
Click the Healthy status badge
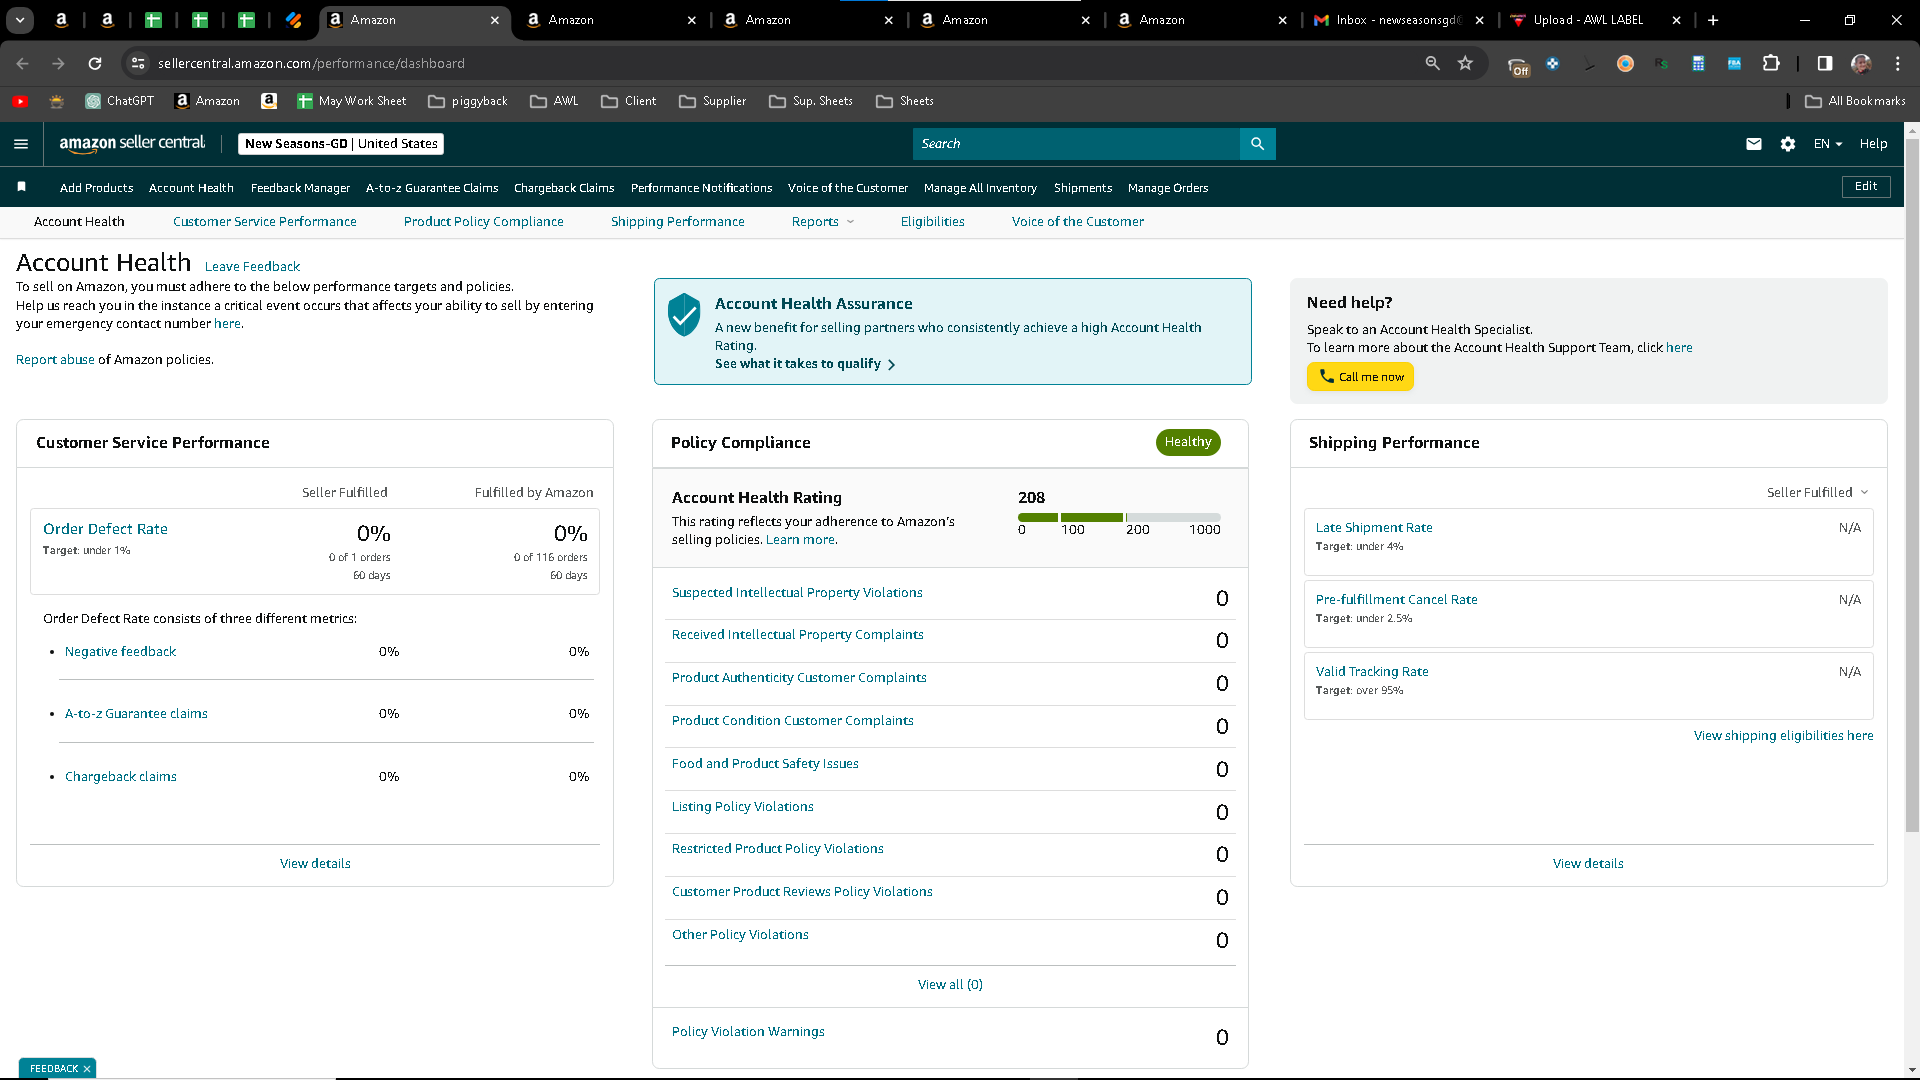(x=1188, y=442)
